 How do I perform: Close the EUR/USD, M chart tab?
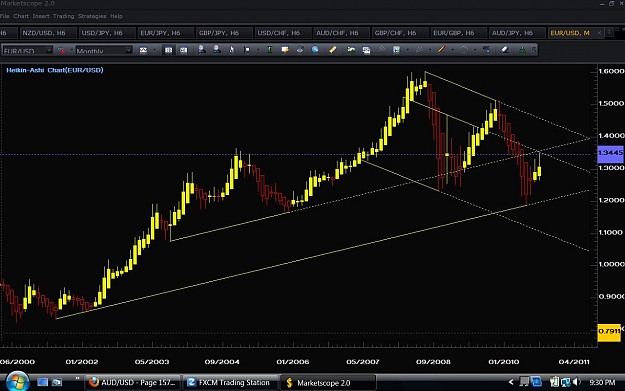pyautogui.click(x=599, y=33)
